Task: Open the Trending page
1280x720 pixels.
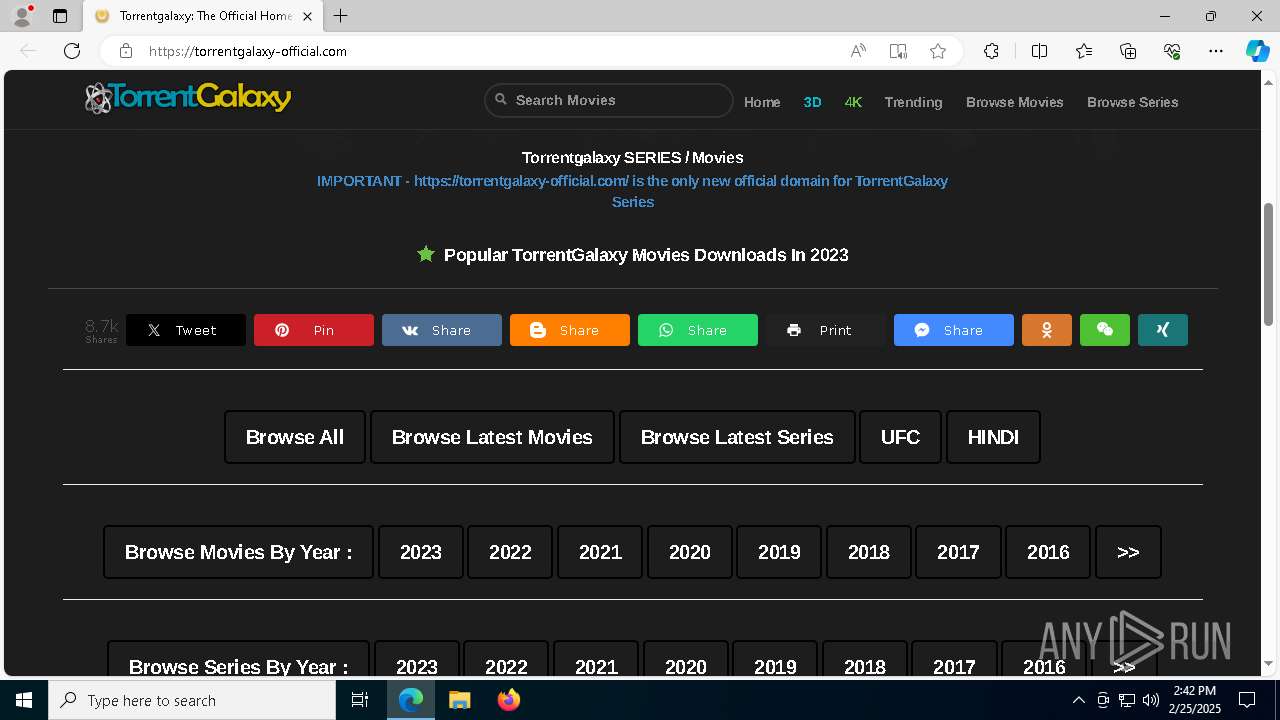Action: (913, 102)
